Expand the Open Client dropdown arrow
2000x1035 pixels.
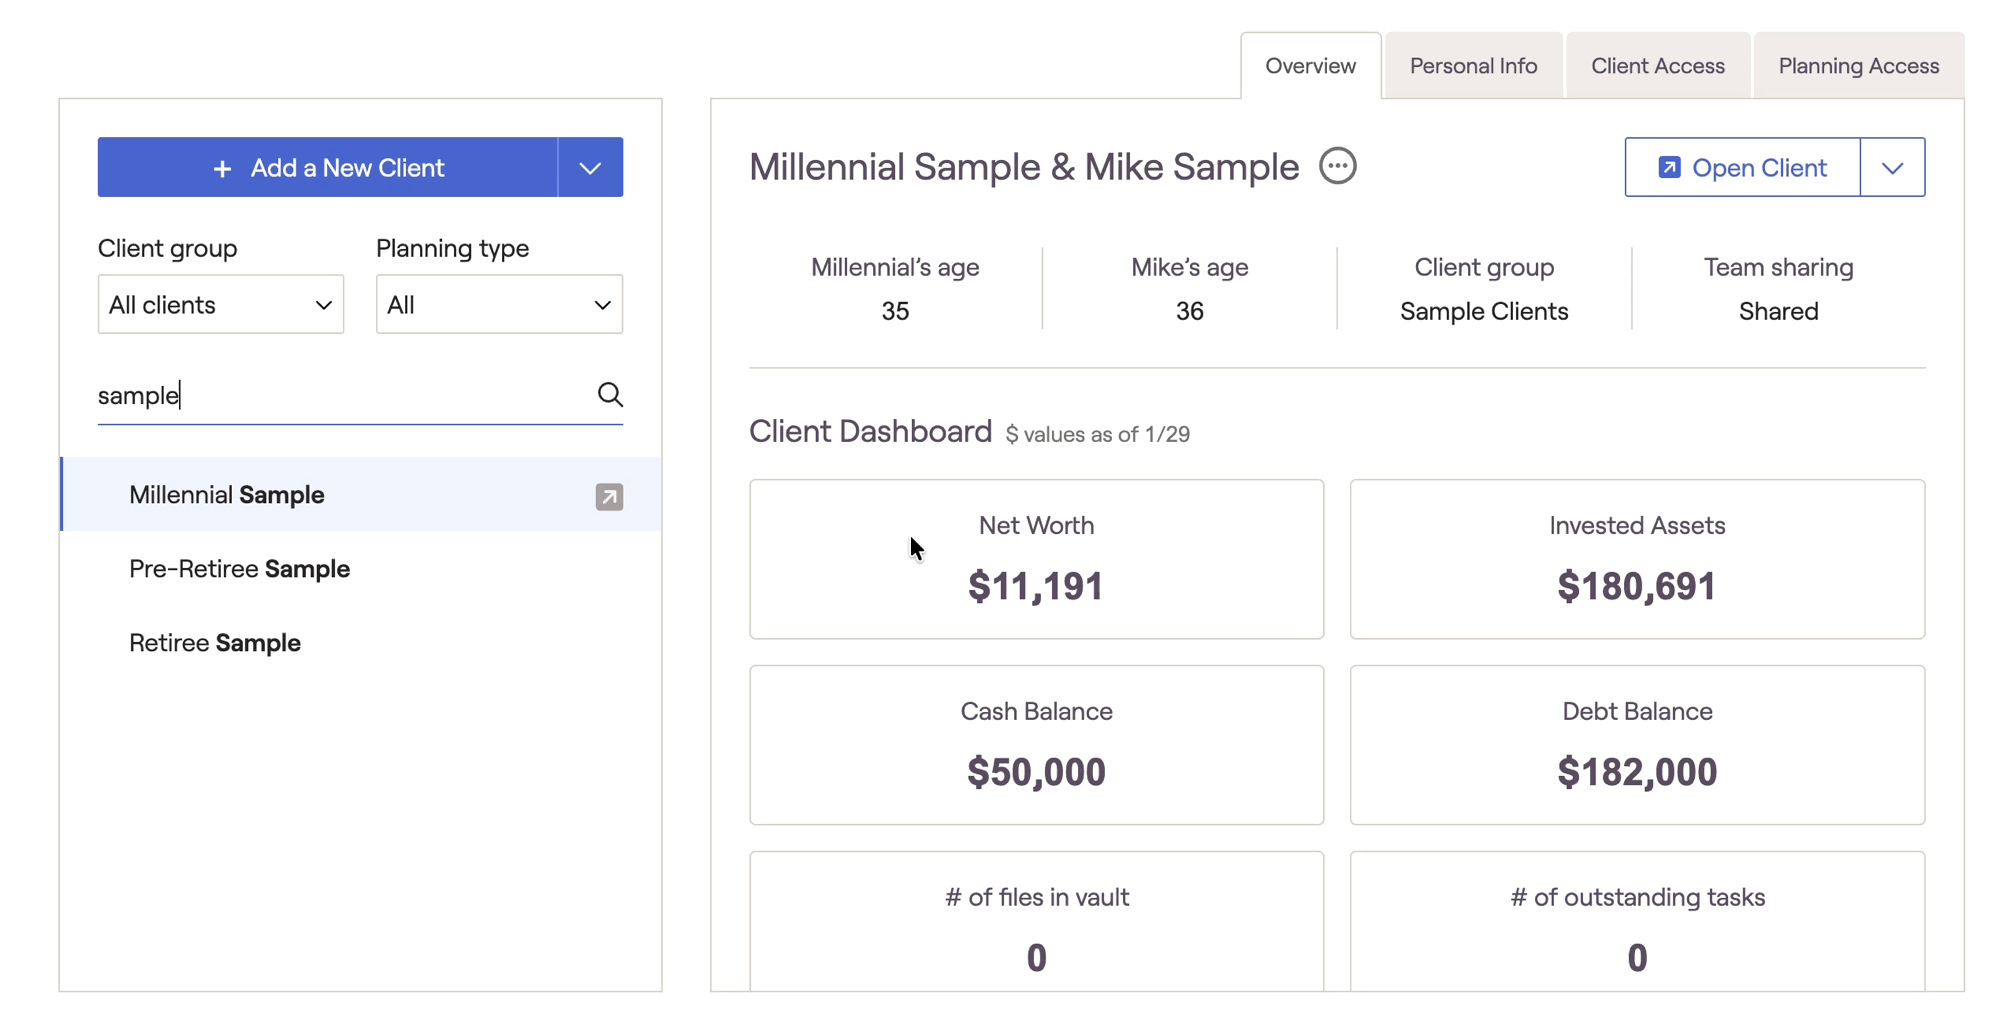pos(1892,168)
